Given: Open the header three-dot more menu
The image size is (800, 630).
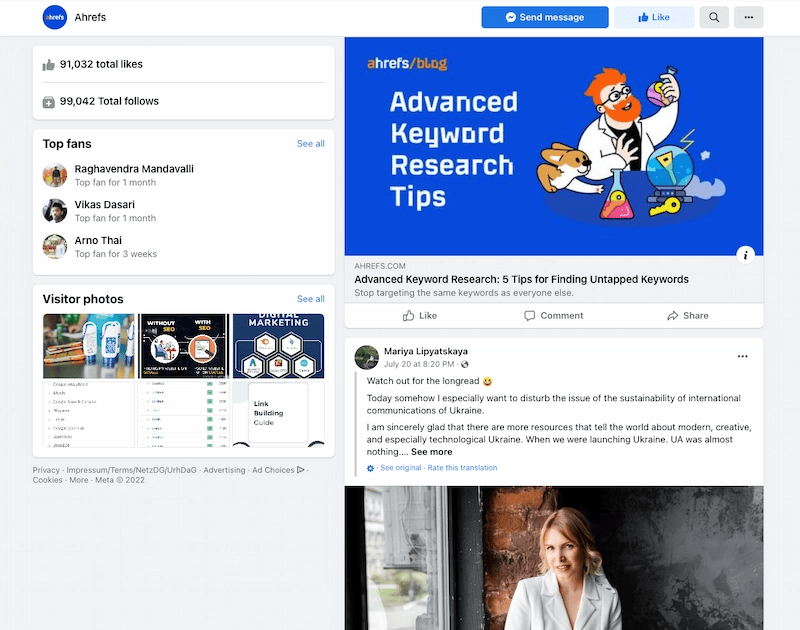Looking at the screenshot, I should tap(748, 17).
